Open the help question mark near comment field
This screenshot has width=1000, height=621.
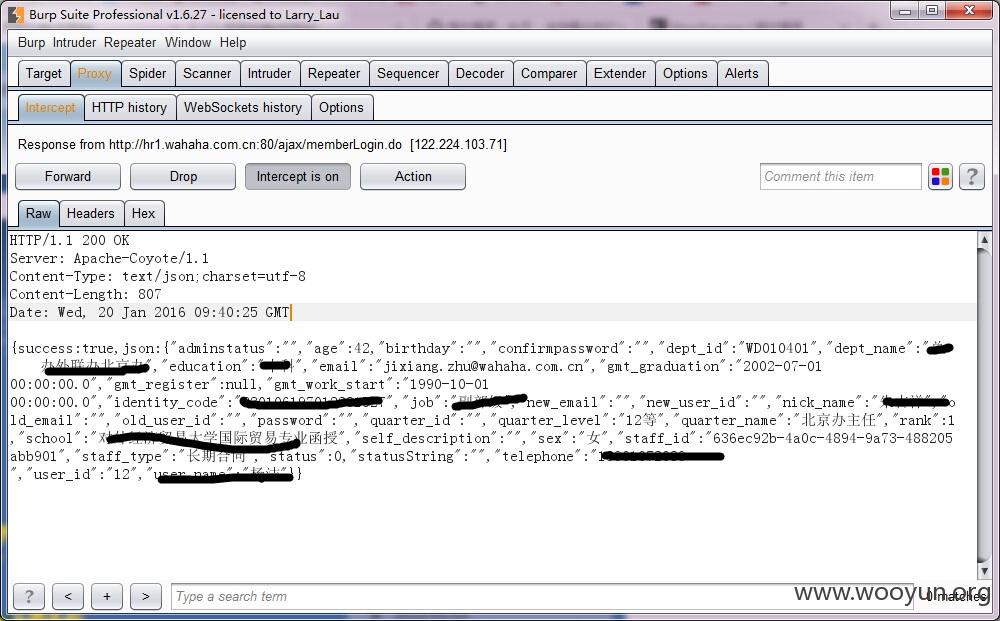971,177
